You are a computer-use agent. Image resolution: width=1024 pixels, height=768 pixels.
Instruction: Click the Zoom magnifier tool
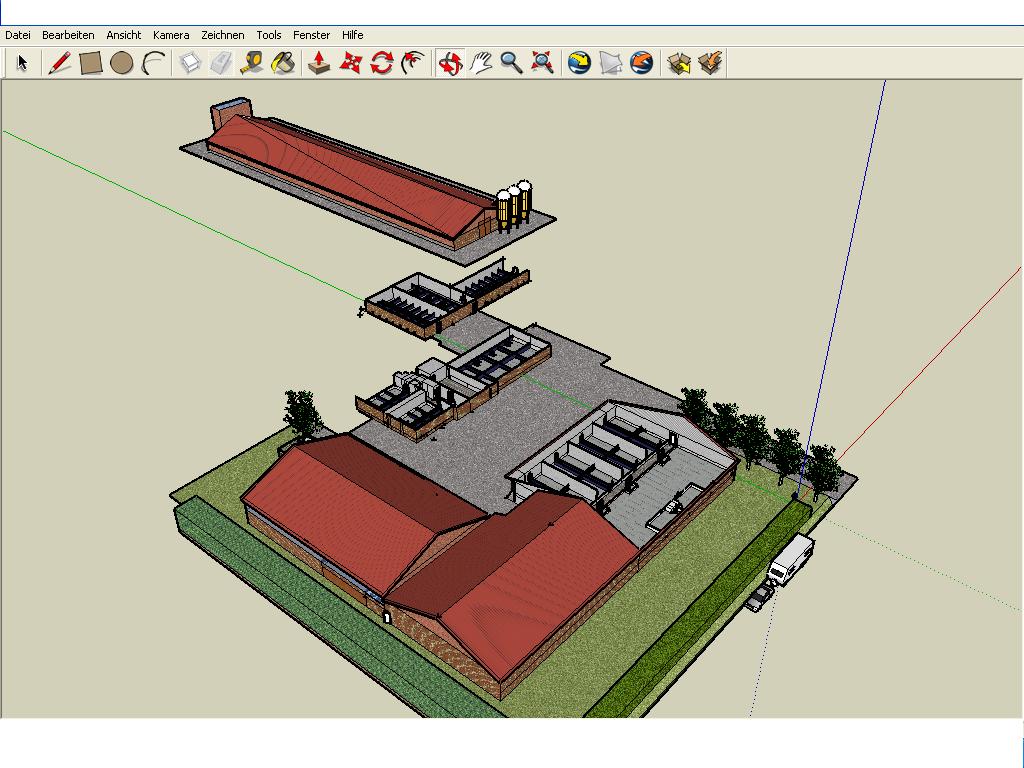(x=511, y=63)
